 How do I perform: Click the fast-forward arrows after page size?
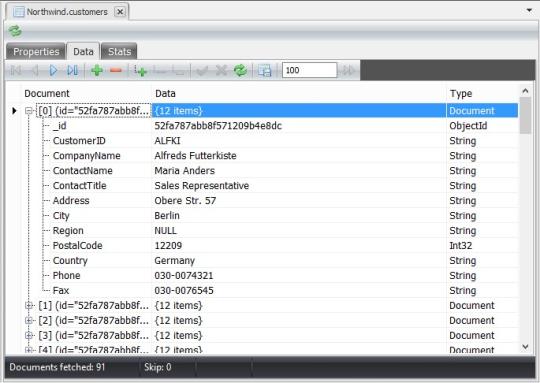348,70
